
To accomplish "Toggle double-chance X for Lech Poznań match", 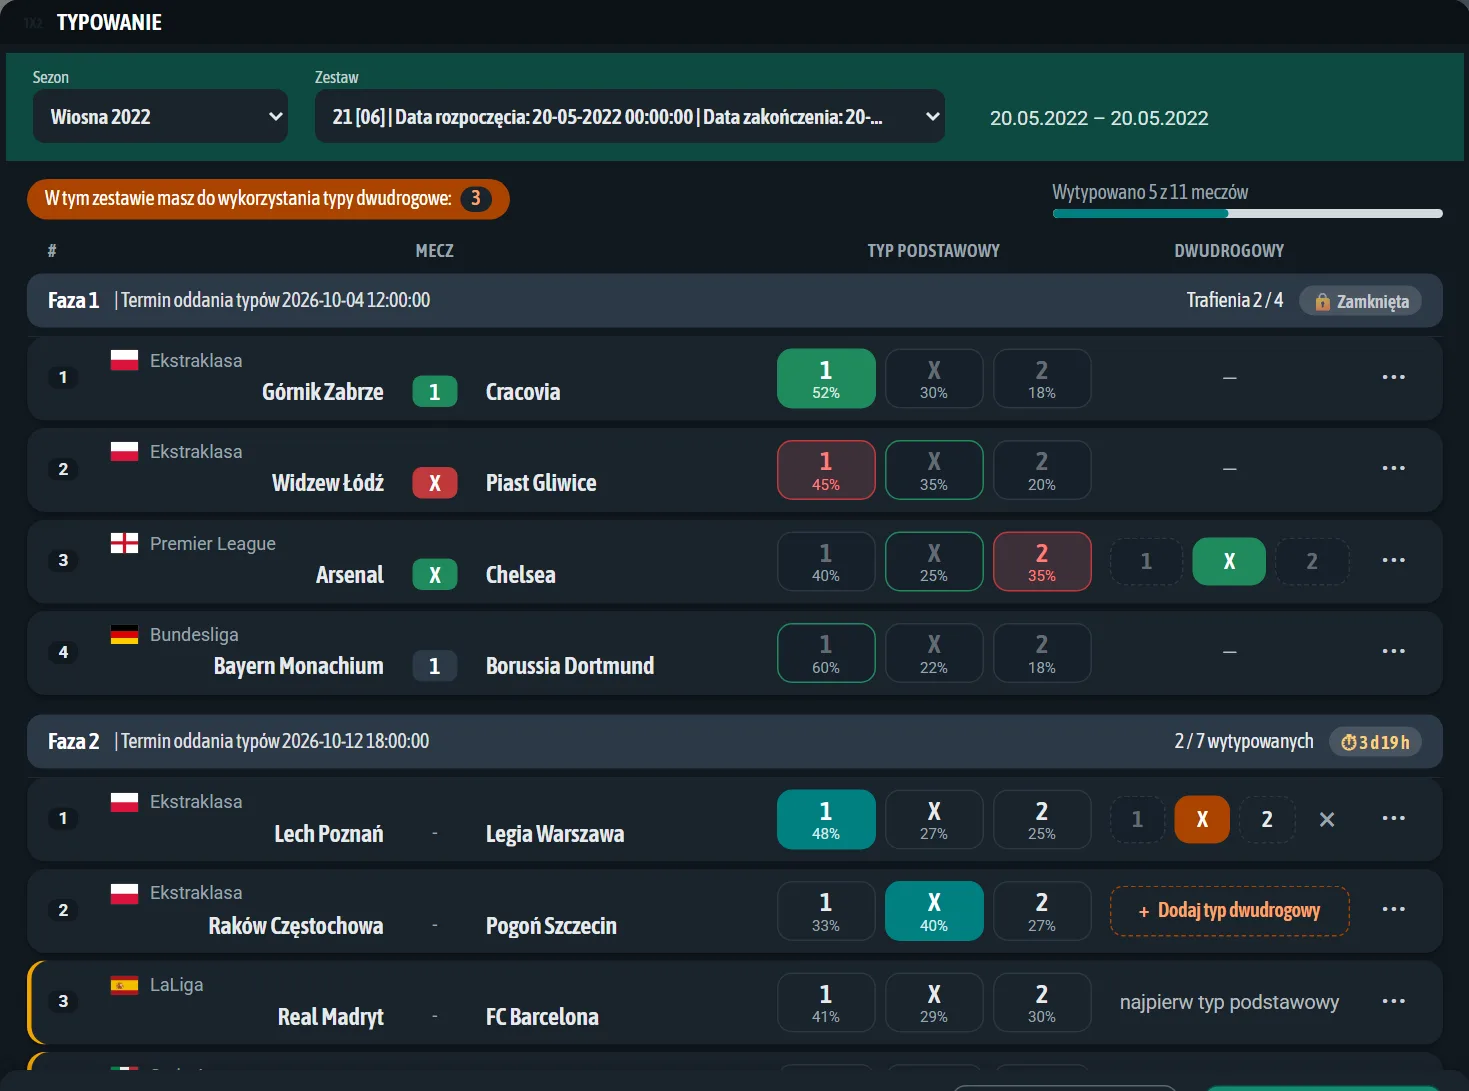I will [1202, 819].
